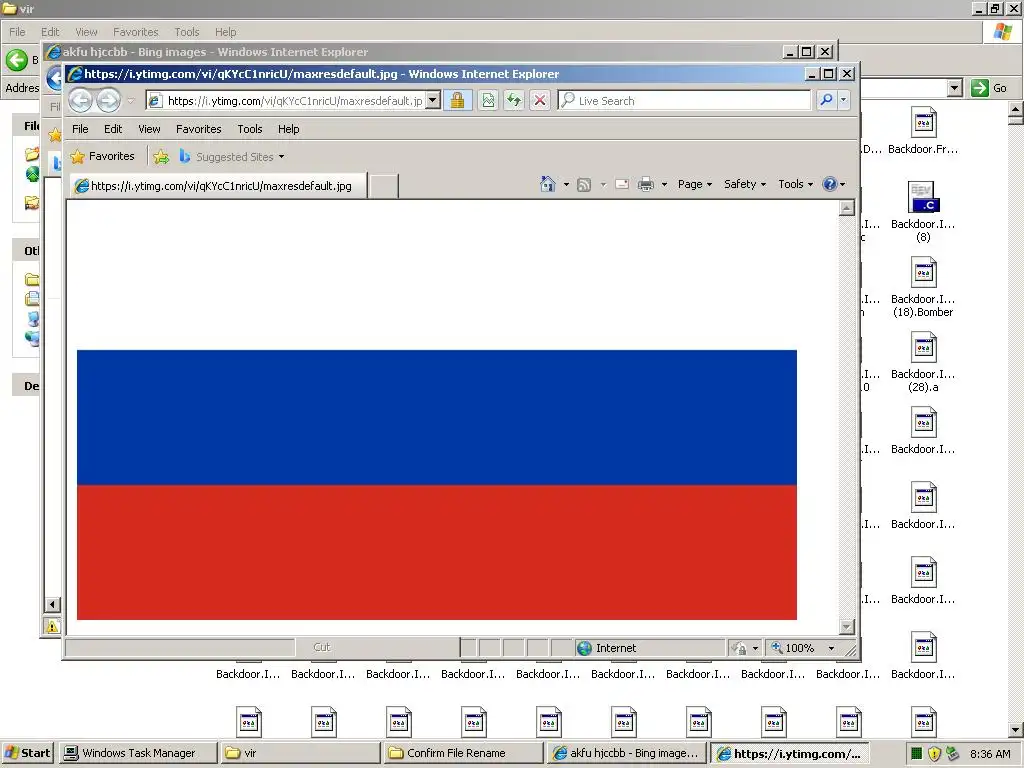Click left scroll arrow in Bing images window
This screenshot has width=1024, height=768.
coord(52,605)
